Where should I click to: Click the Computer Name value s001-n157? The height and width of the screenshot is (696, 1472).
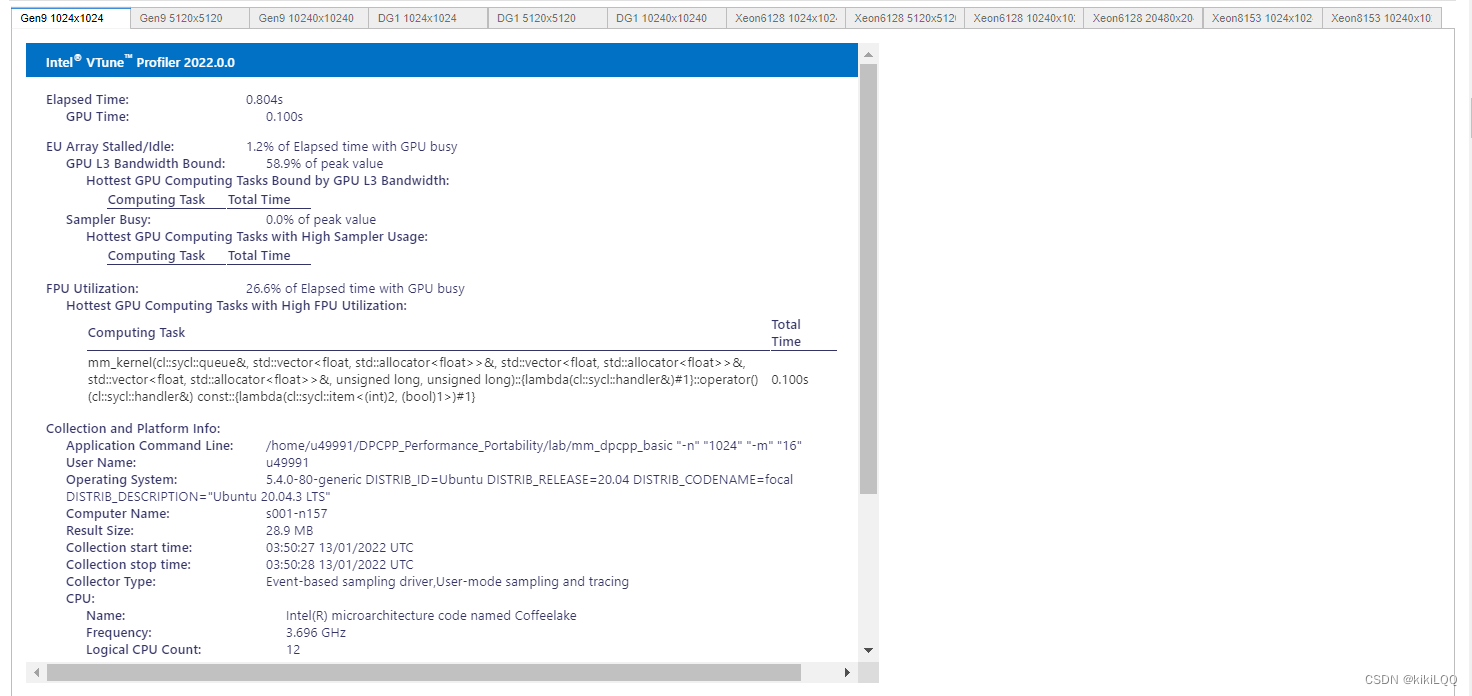point(296,513)
